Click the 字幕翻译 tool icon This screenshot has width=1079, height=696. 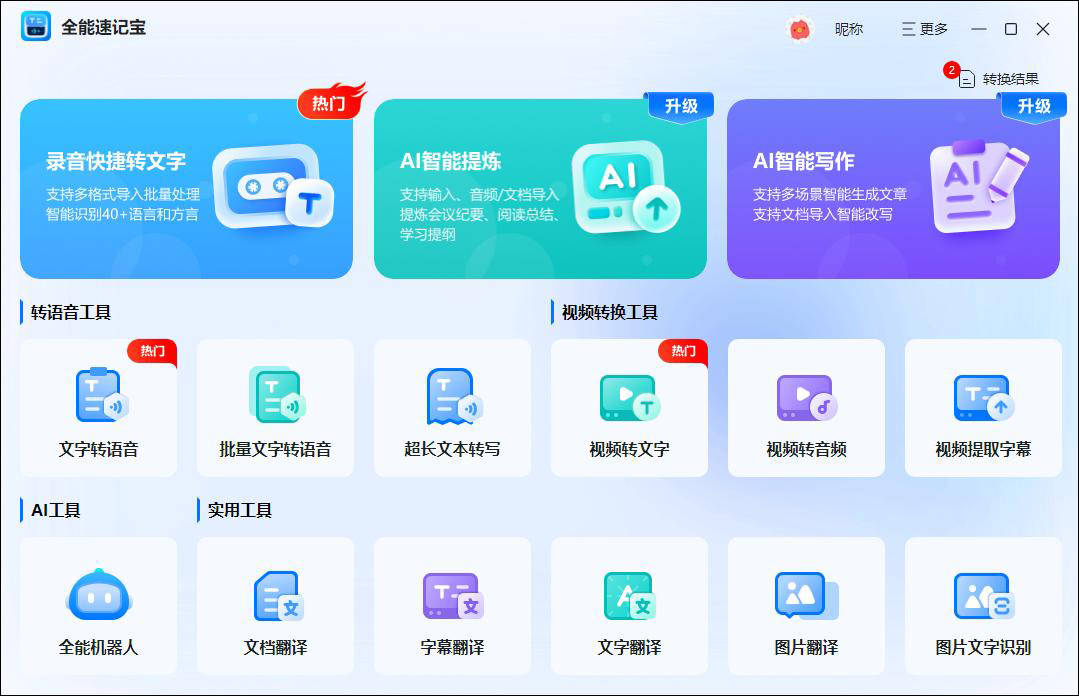(x=453, y=595)
